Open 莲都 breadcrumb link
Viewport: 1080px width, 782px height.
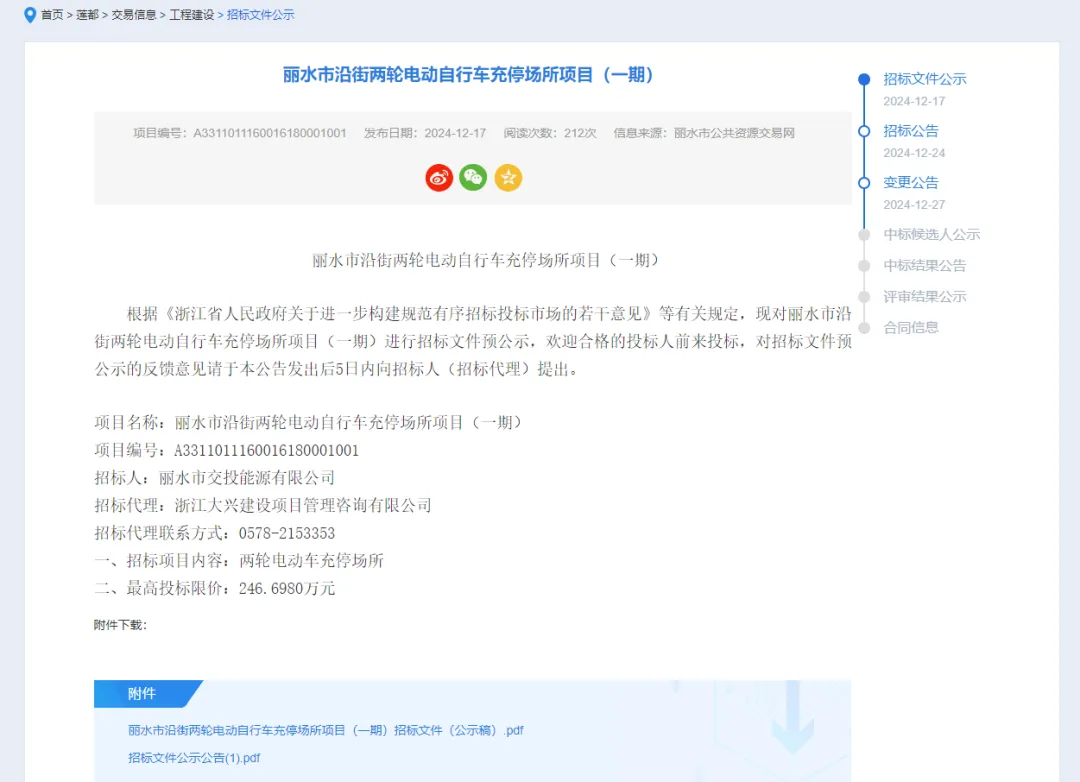point(87,14)
